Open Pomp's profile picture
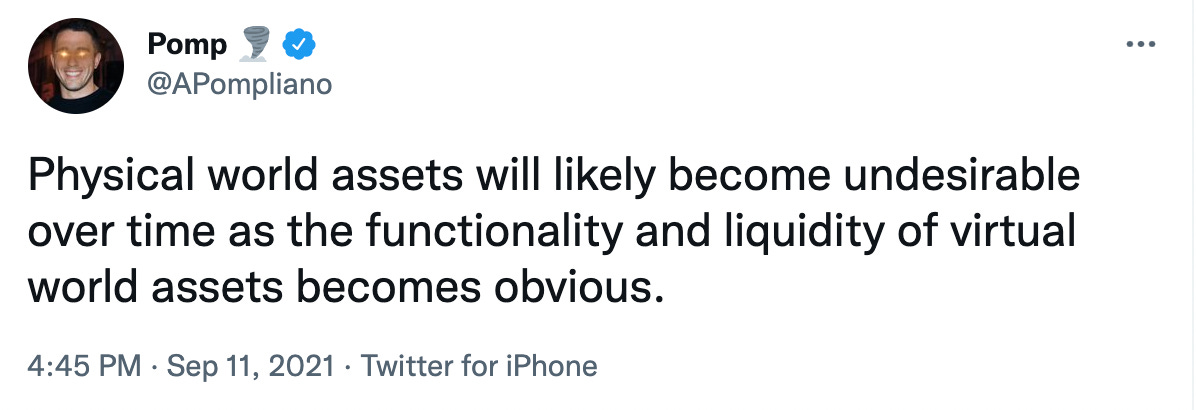 (76, 66)
